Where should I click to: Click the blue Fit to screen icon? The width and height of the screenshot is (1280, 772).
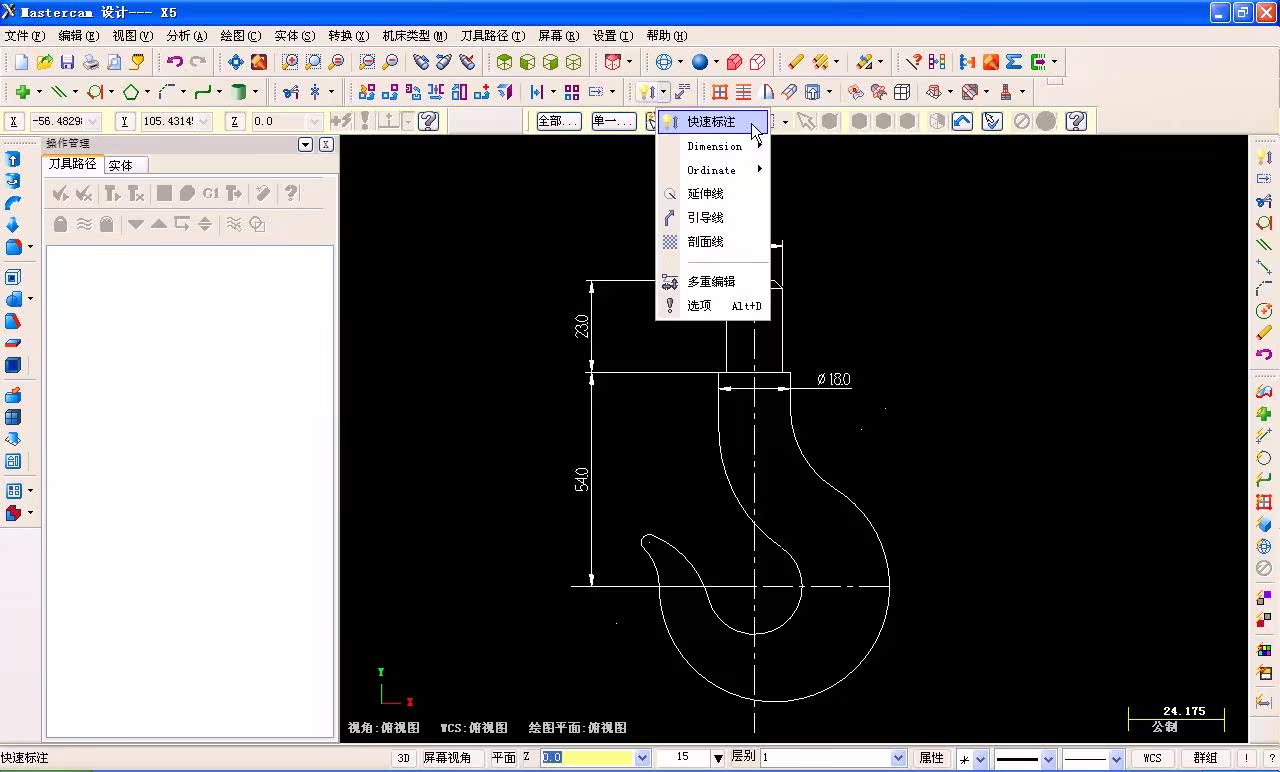coord(236,62)
